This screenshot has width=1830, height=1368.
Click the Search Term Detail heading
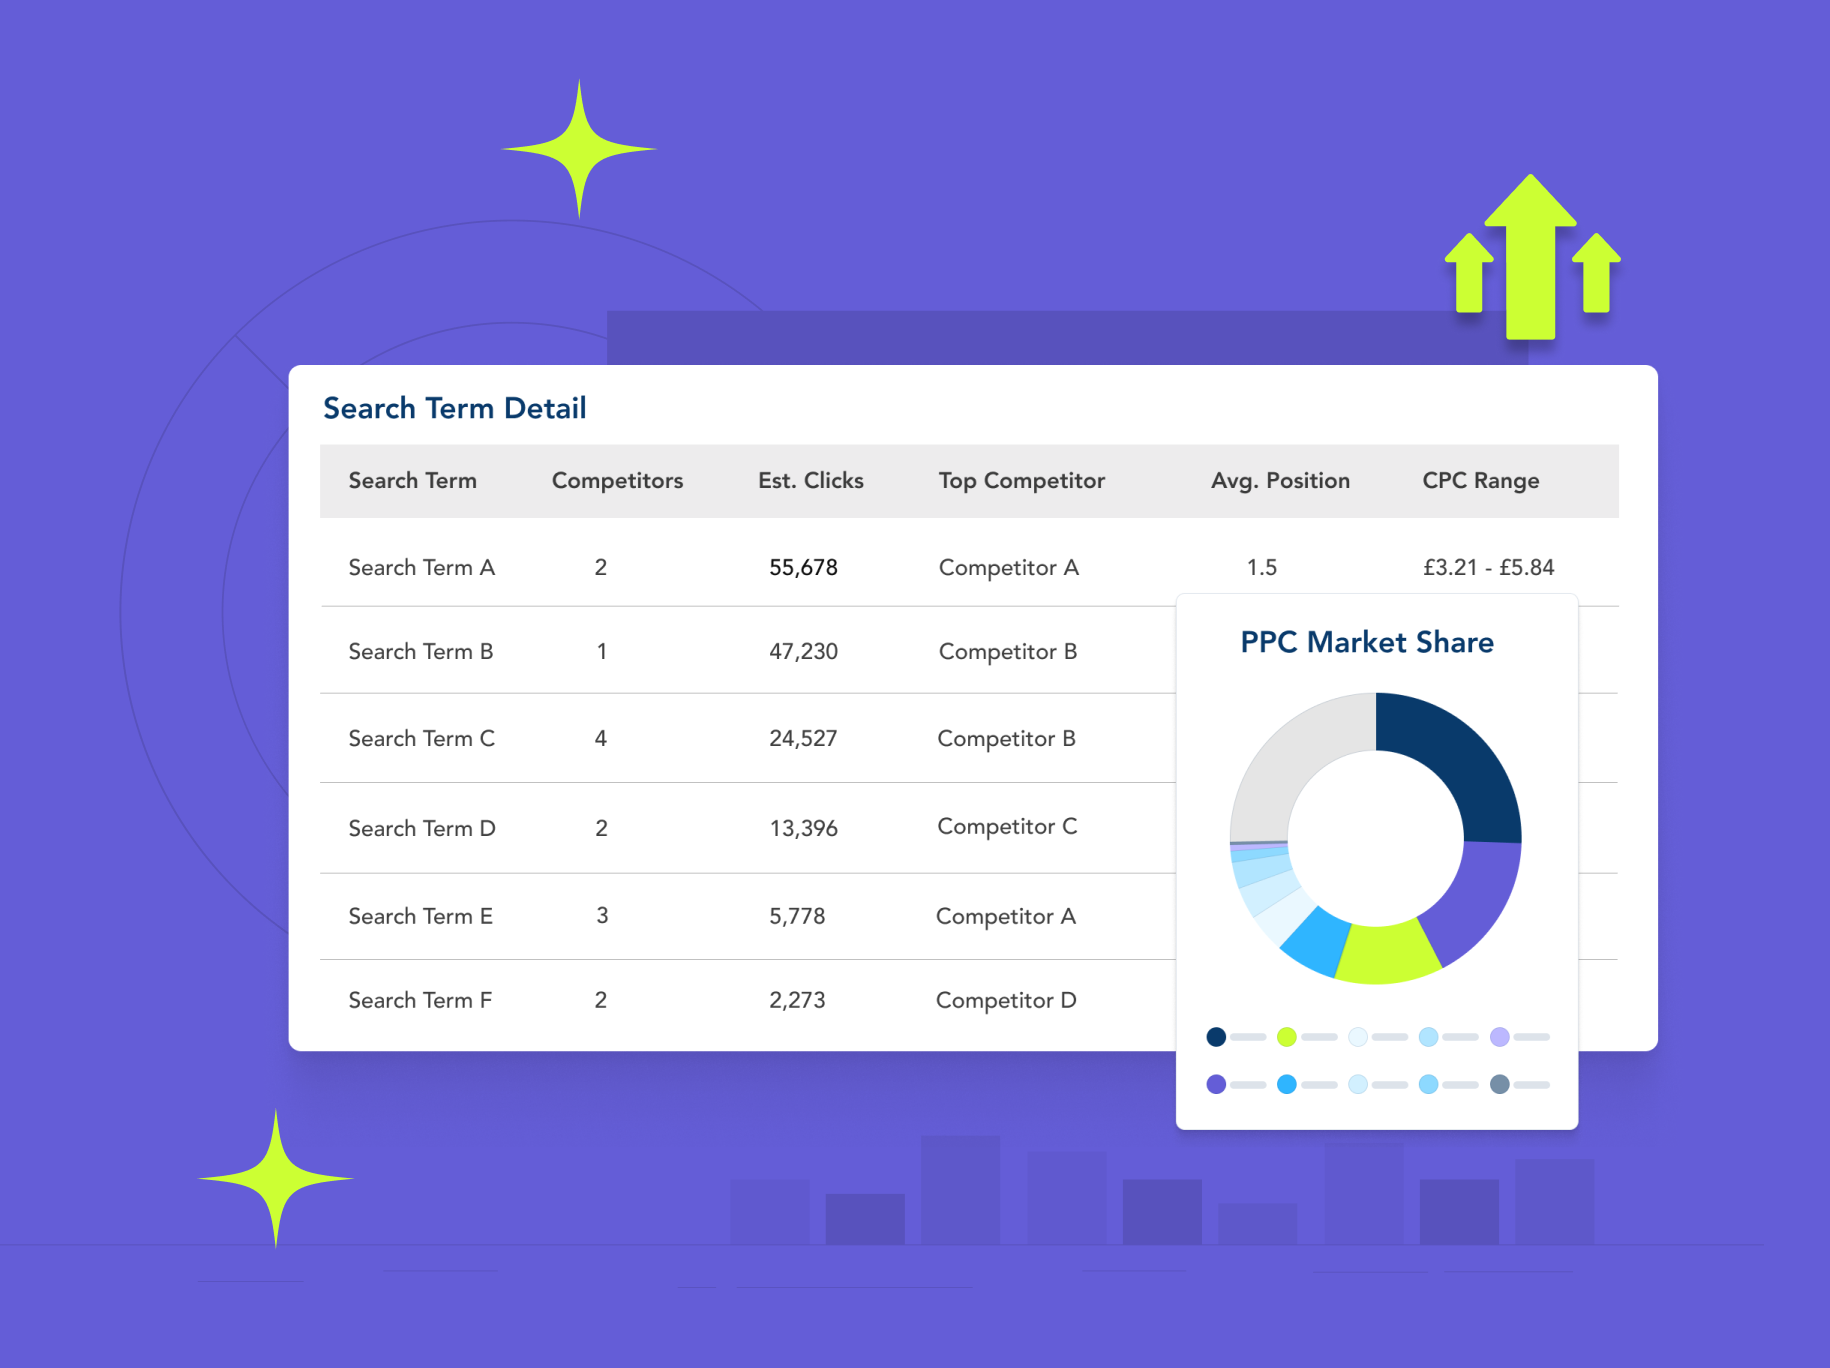click(x=454, y=409)
